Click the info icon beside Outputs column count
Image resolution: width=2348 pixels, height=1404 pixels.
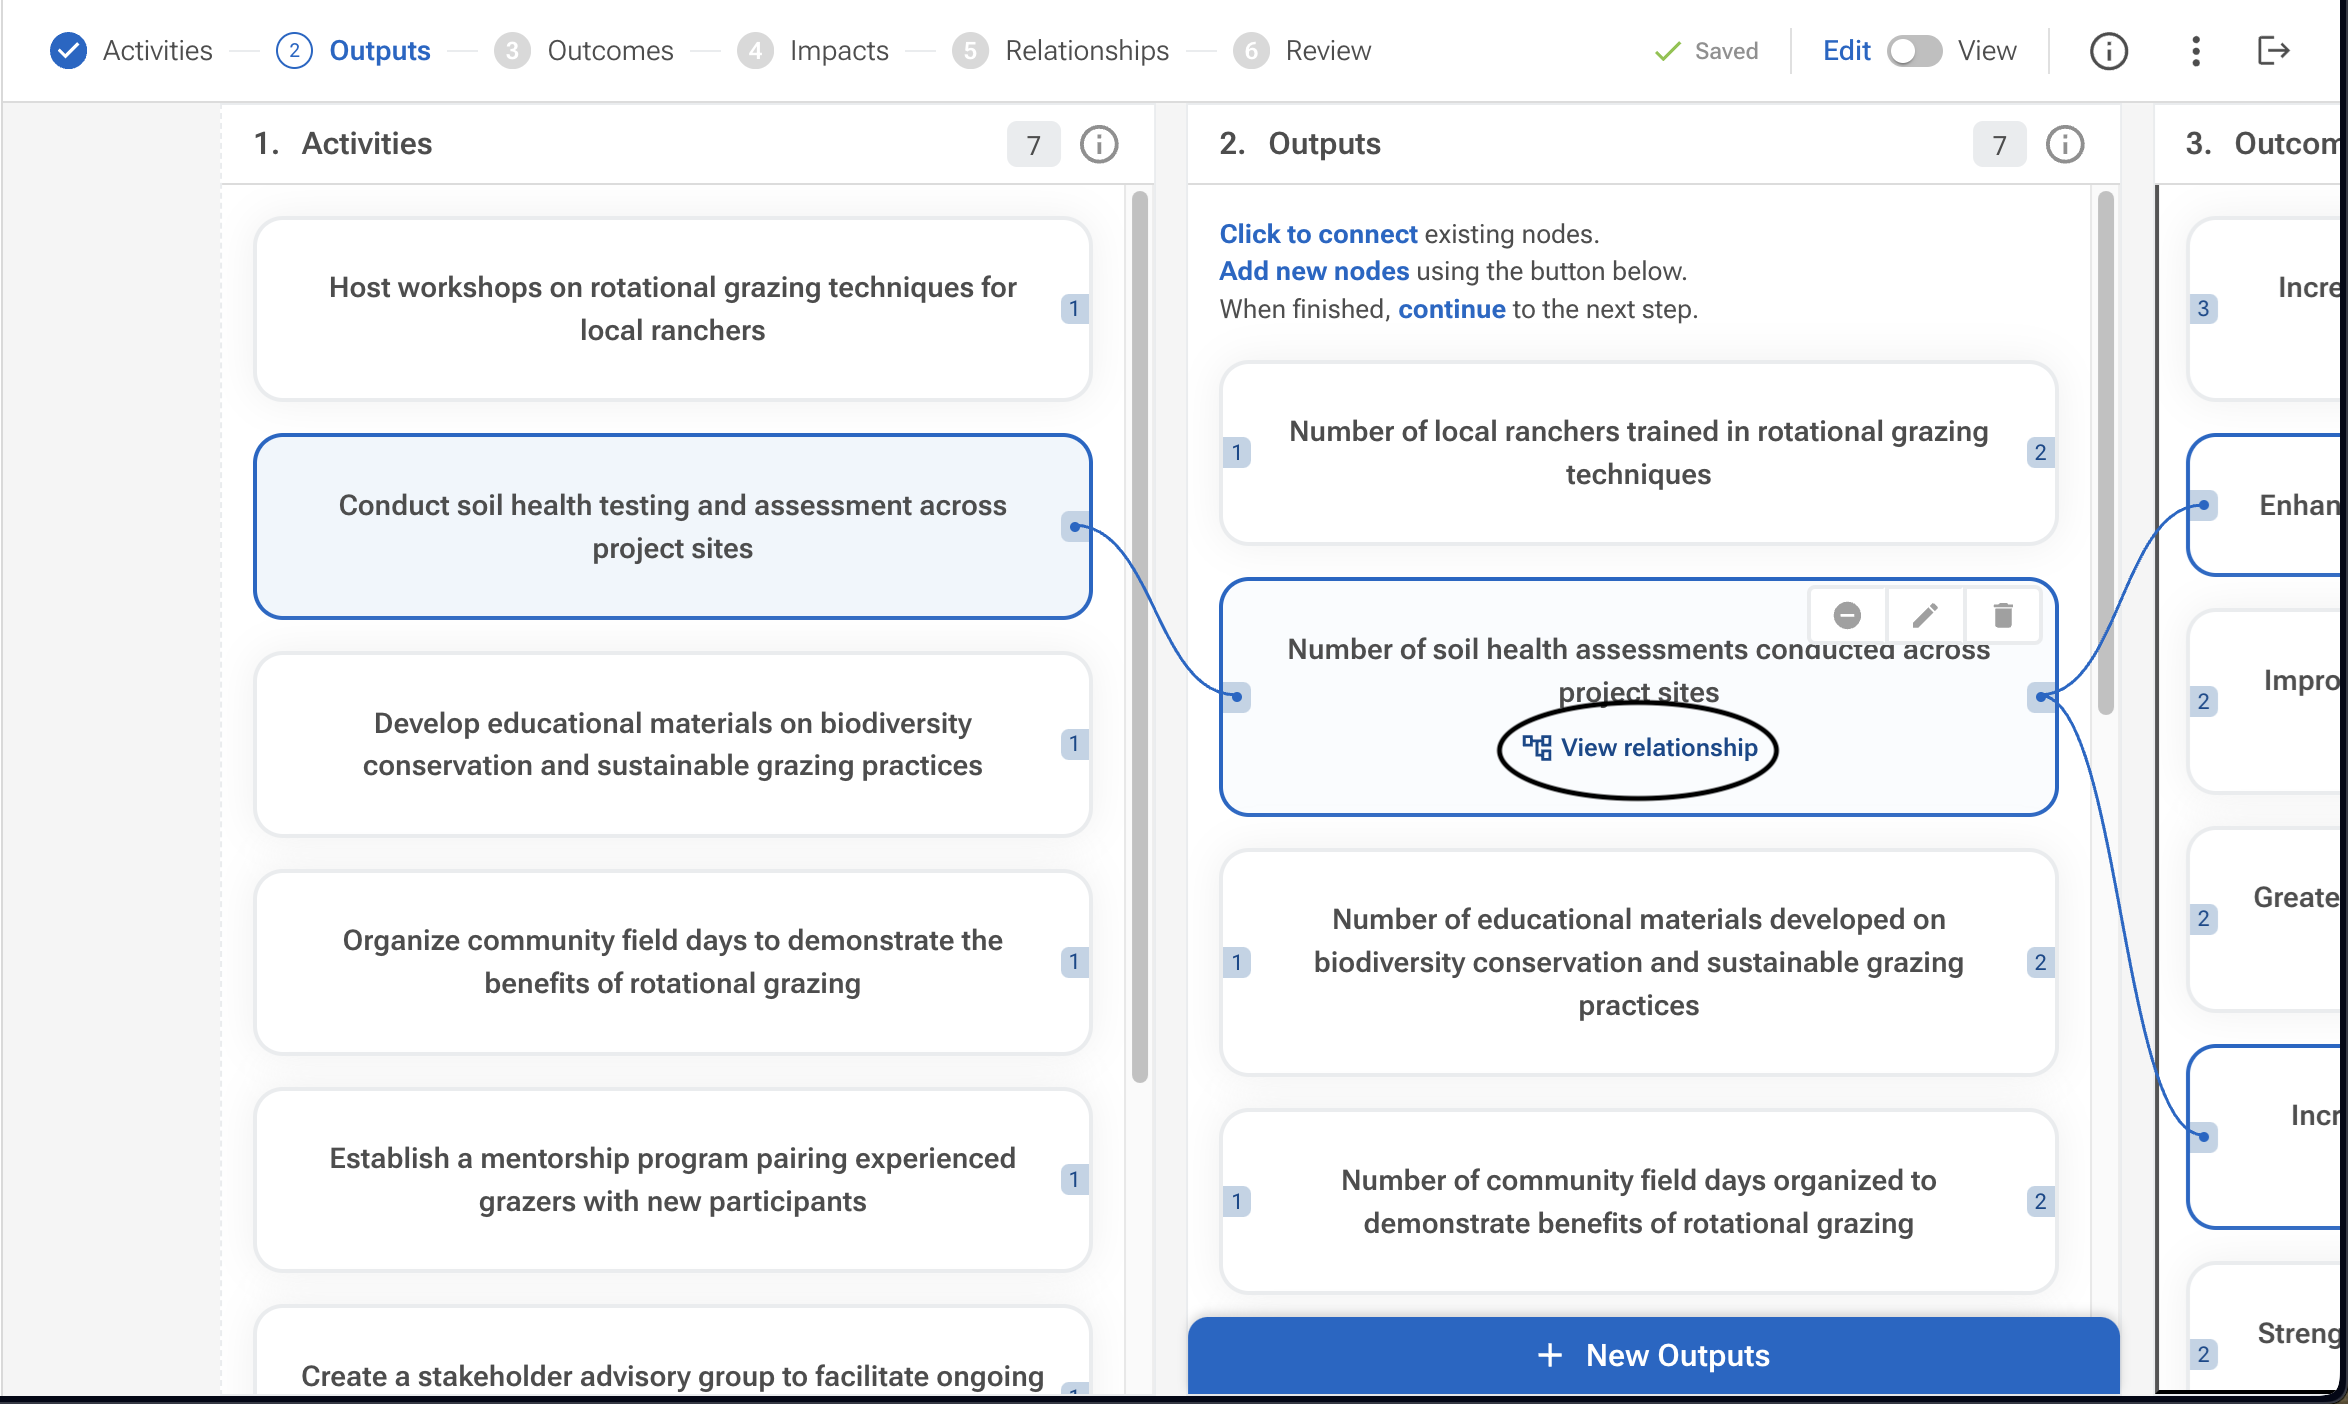(2065, 144)
